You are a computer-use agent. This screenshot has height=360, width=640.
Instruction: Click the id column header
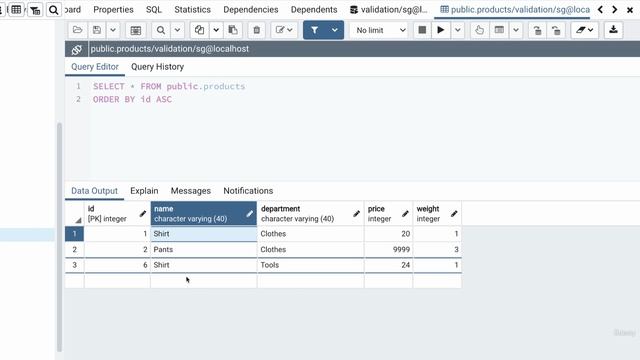click(x=117, y=213)
